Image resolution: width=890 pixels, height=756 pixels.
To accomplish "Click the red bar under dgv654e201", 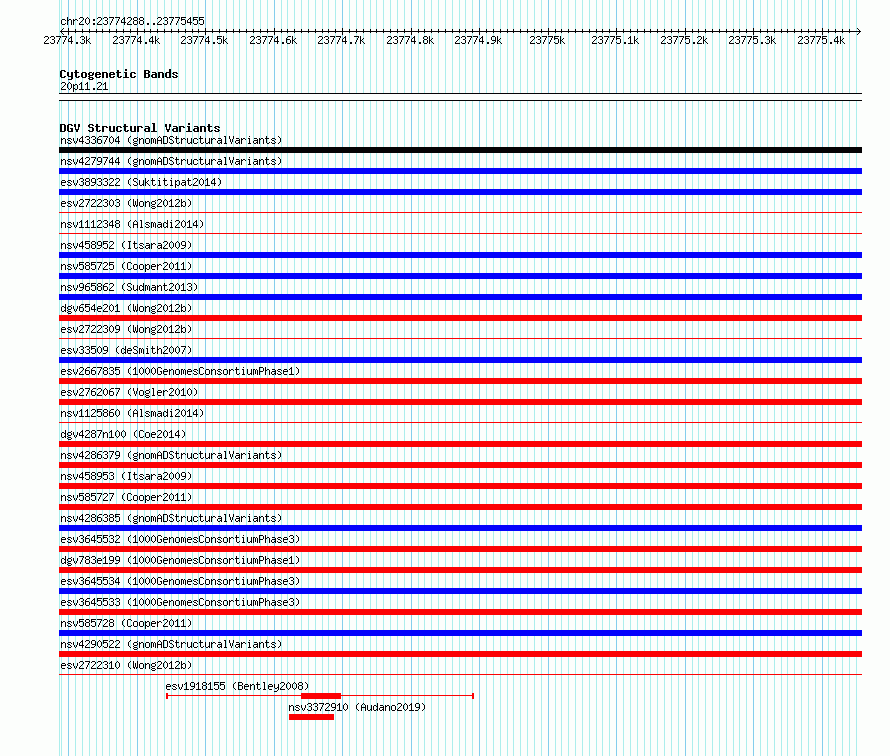I will coord(460,318).
